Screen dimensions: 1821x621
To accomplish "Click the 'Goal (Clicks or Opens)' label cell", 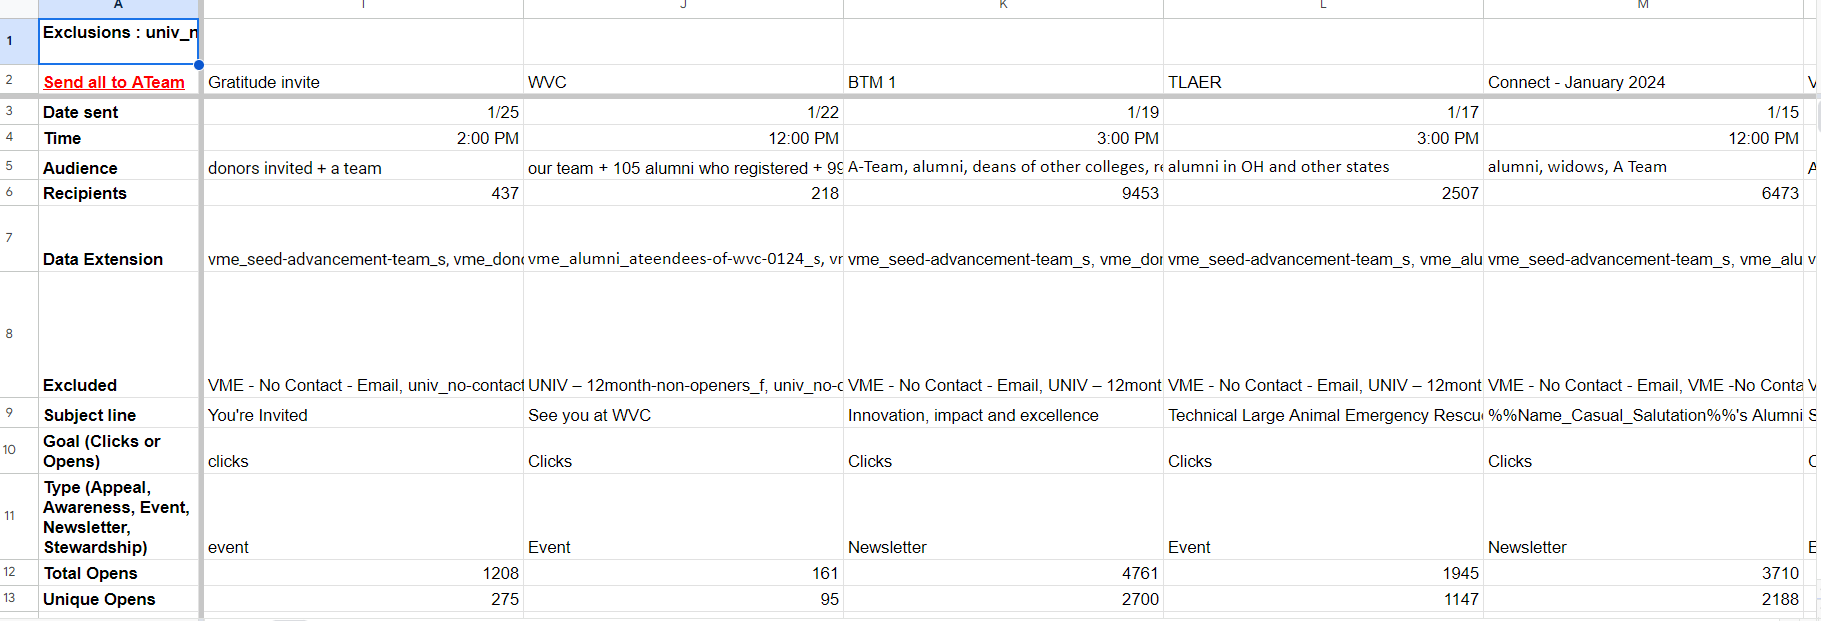I will (x=118, y=451).
